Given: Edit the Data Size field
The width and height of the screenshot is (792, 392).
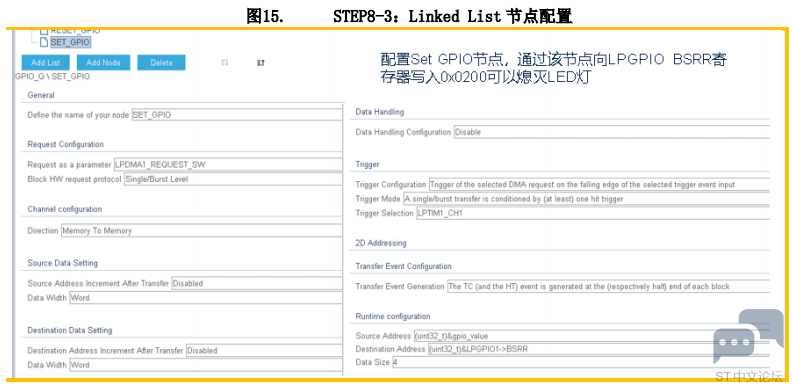Looking at the screenshot, I should coord(581,362).
